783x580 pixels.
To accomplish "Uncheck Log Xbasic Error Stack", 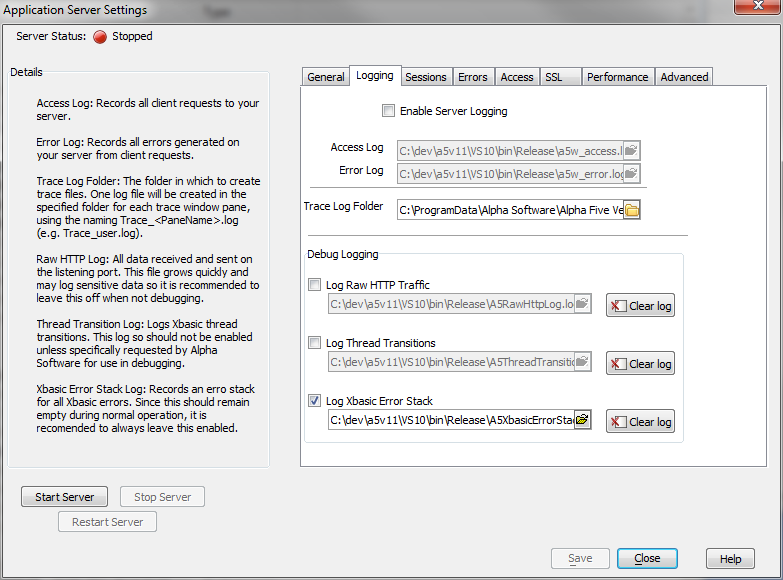I will pyautogui.click(x=314, y=401).
